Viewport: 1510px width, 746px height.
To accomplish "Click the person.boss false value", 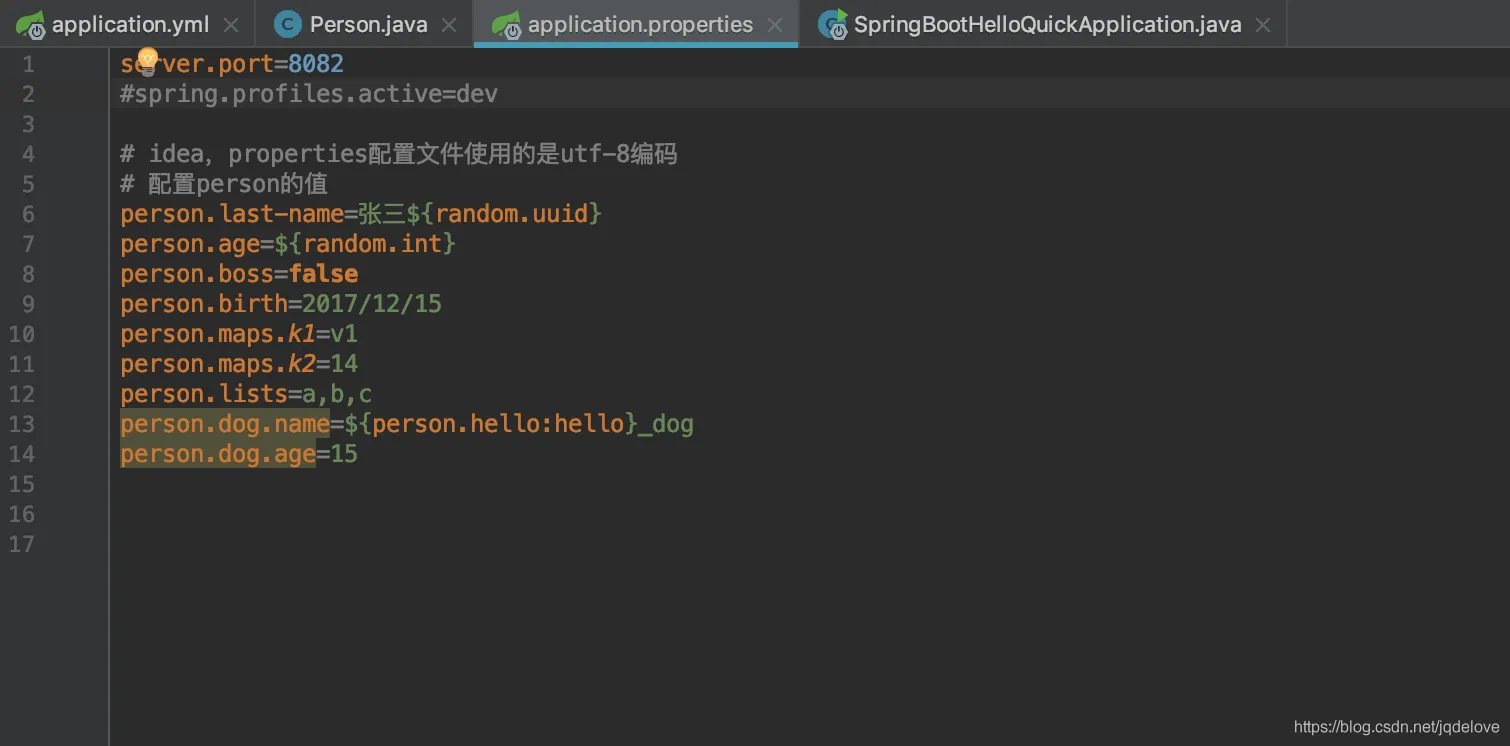I will (323, 274).
